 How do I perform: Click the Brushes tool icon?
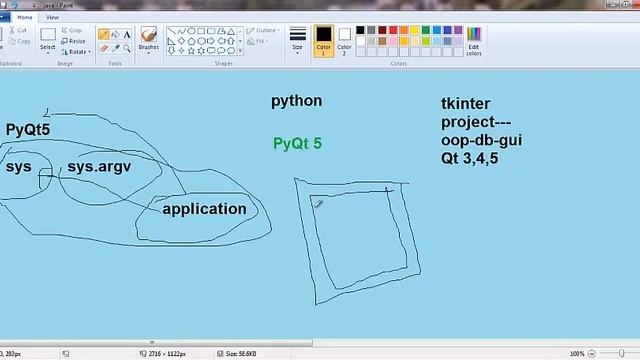pyautogui.click(x=149, y=34)
